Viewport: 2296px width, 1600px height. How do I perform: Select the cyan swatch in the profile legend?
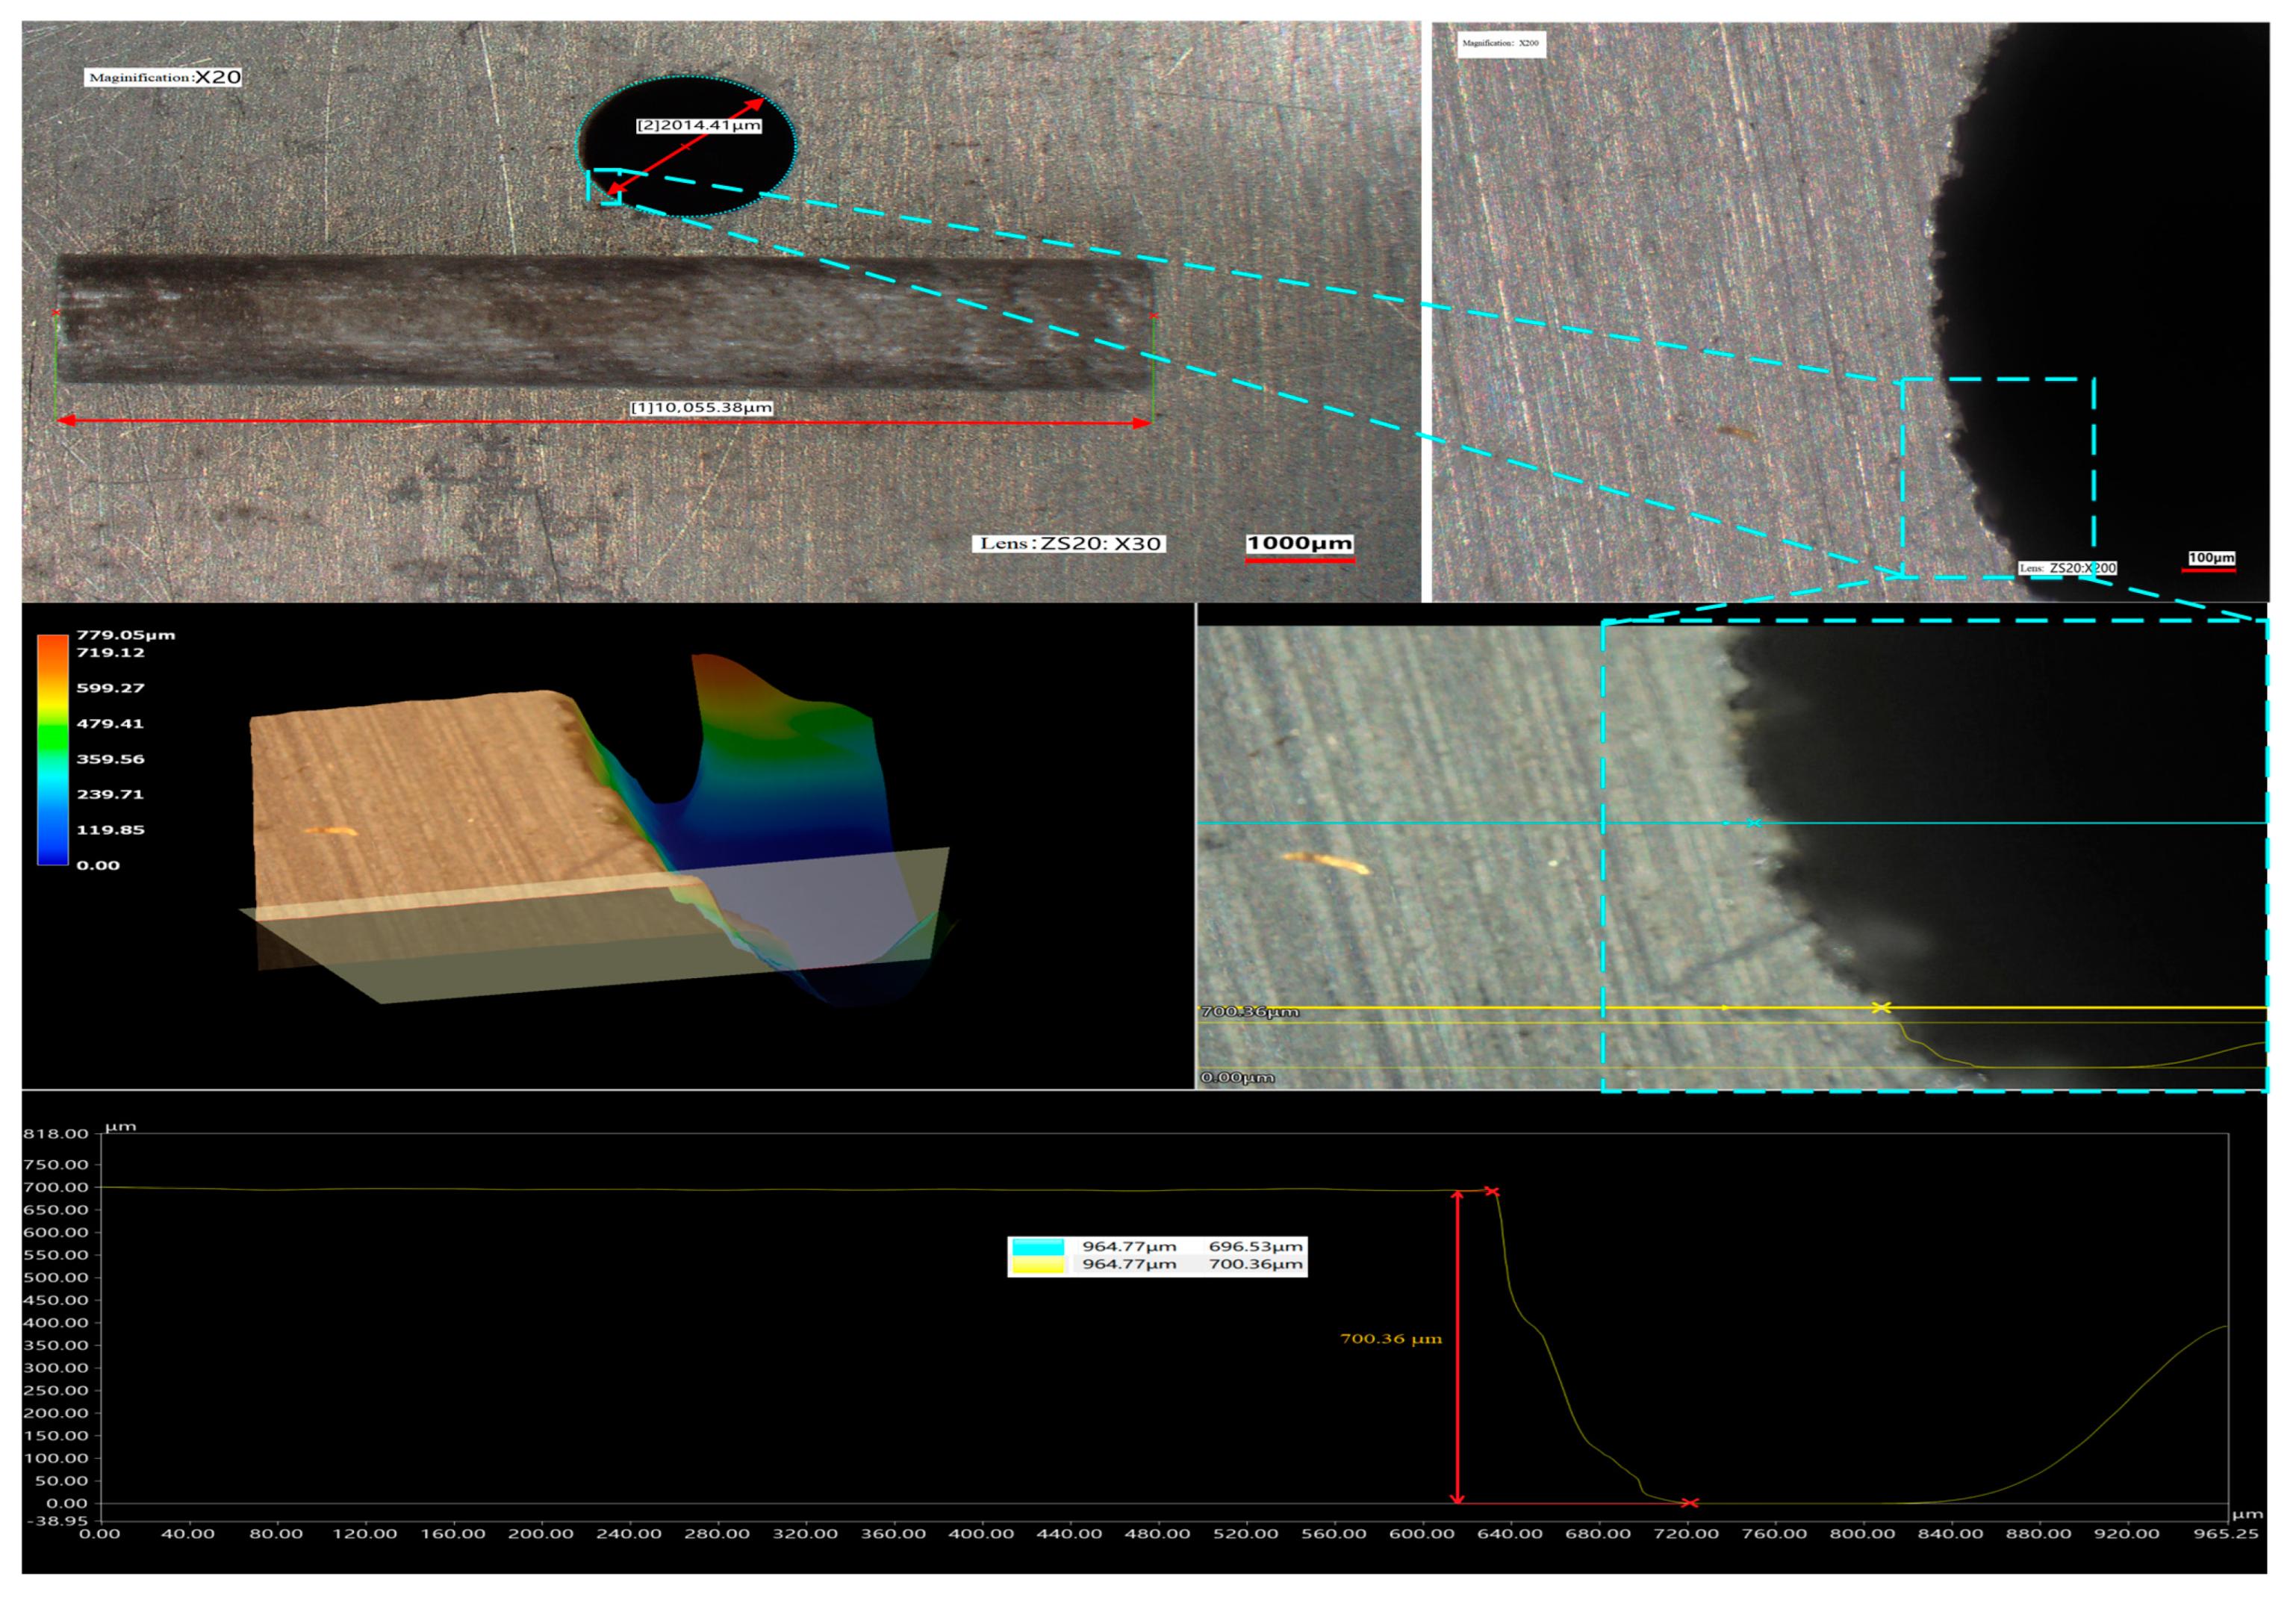(x=1037, y=1246)
